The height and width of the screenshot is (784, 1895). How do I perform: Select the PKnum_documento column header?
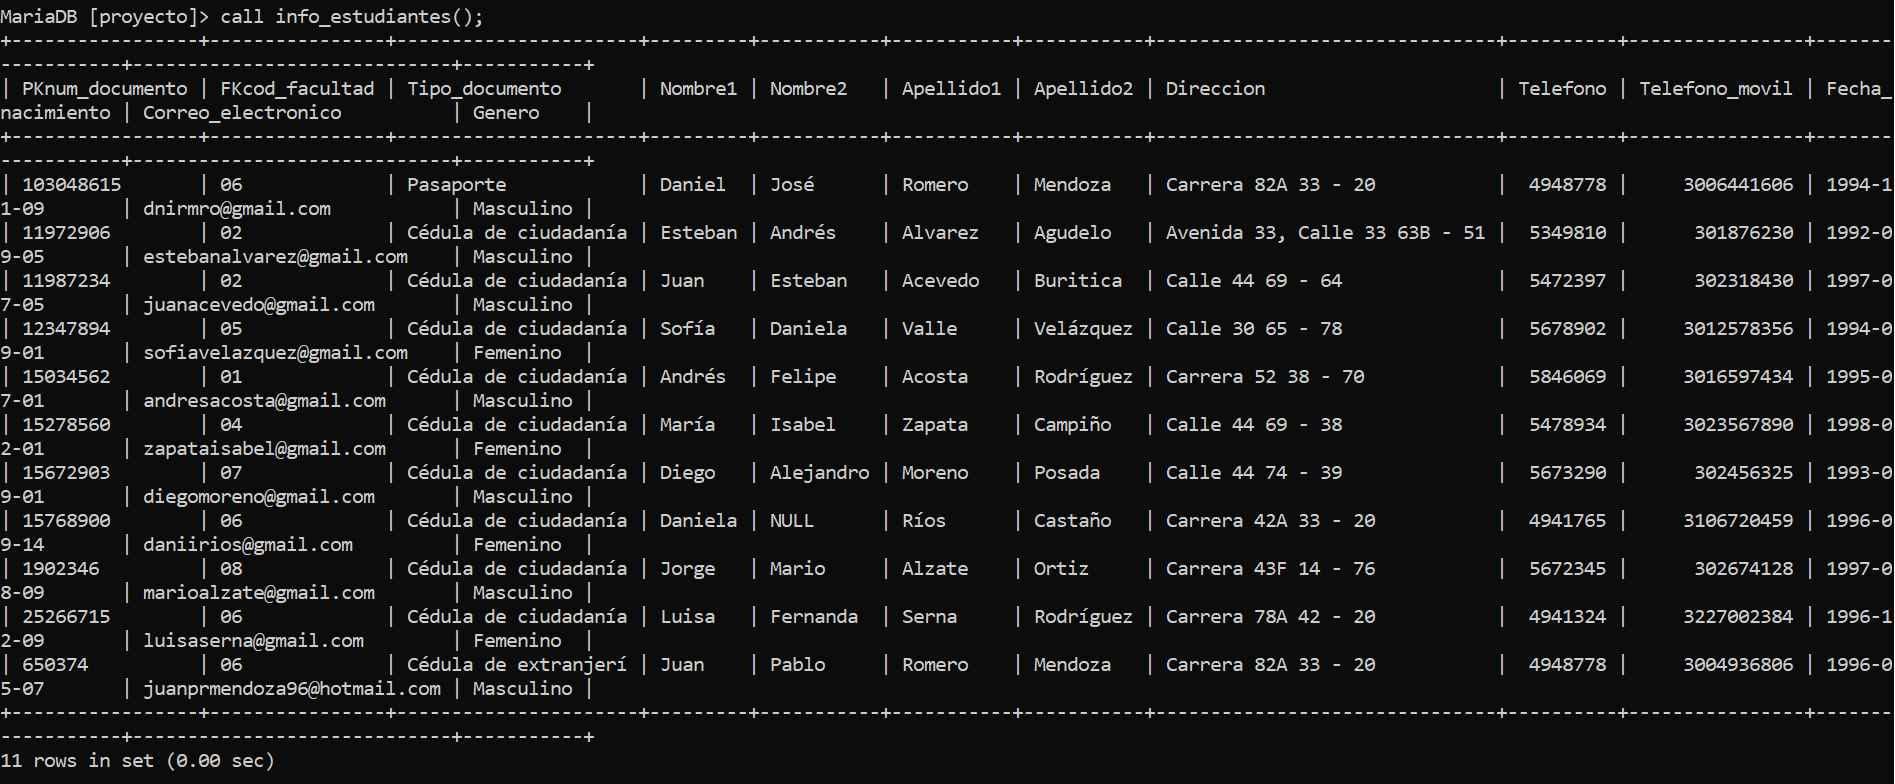pyautogui.click(x=104, y=89)
